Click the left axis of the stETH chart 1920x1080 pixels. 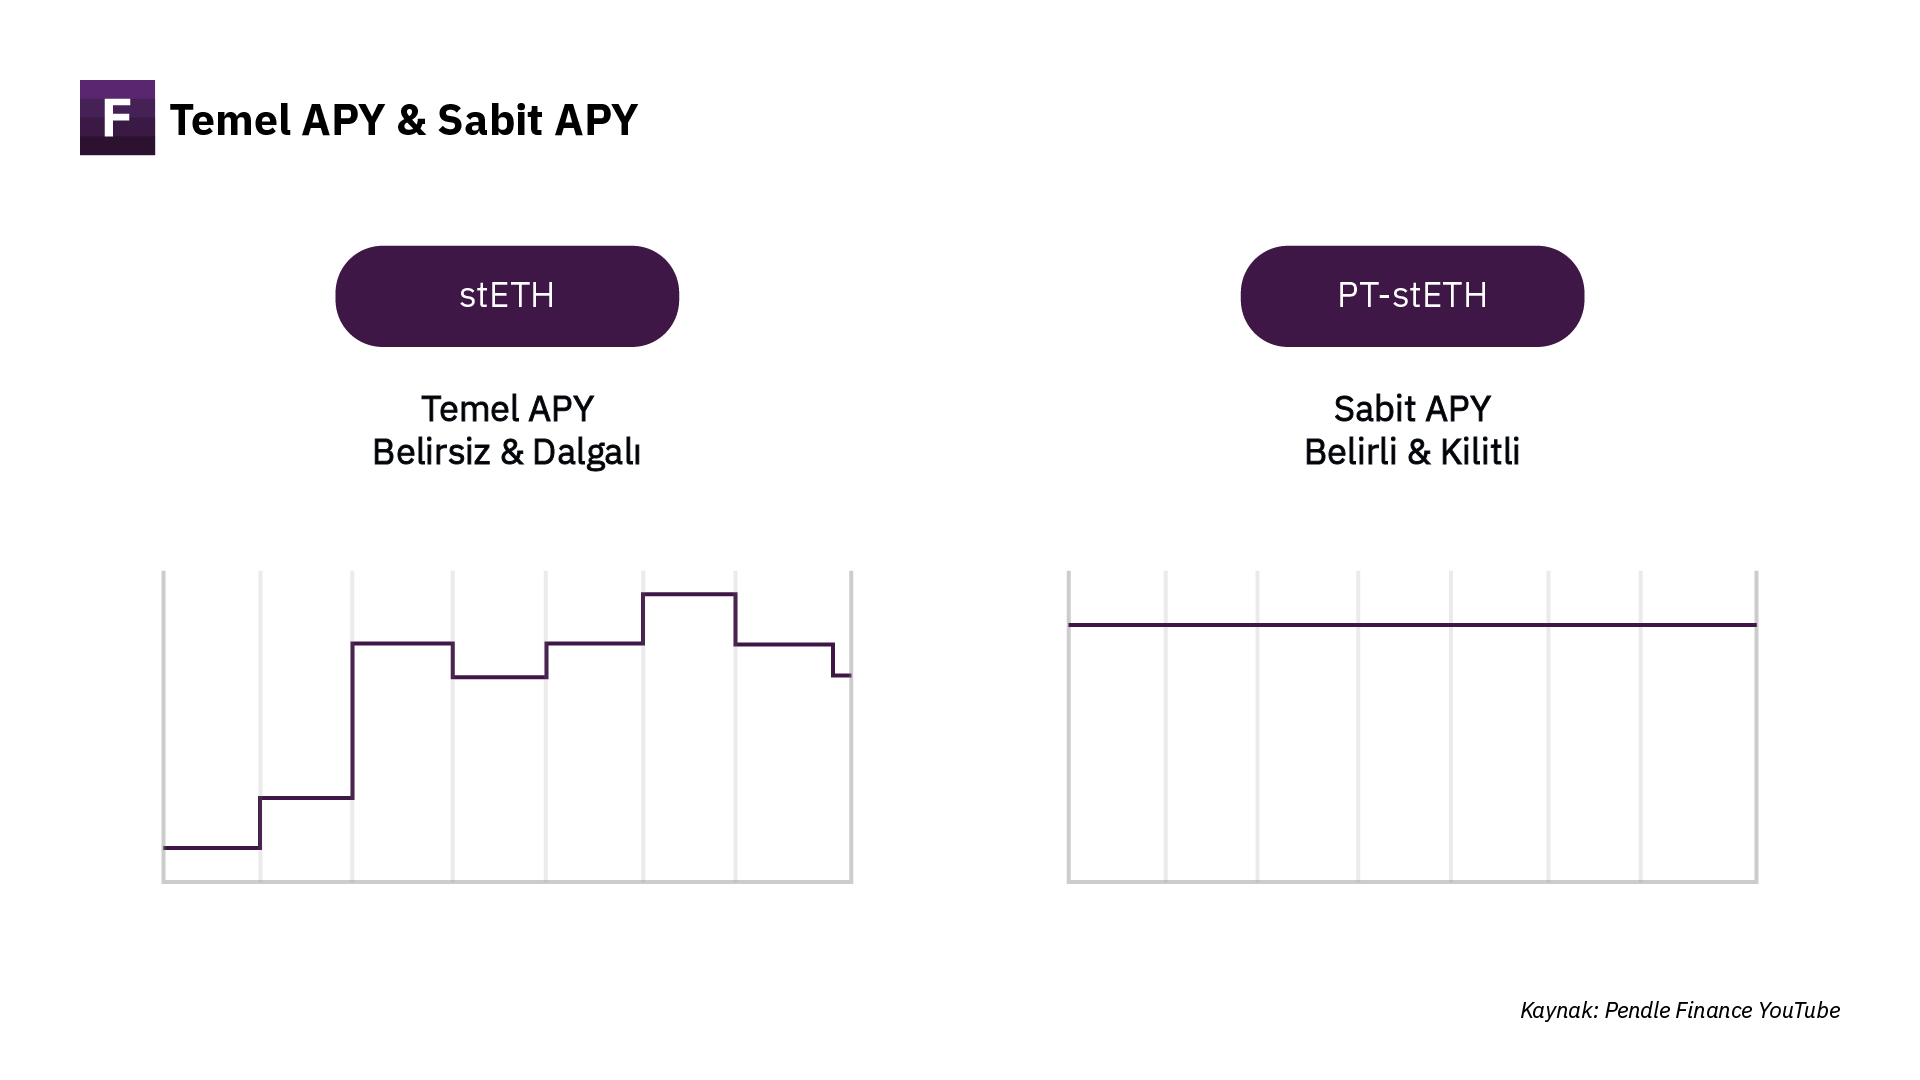(163, 727)
